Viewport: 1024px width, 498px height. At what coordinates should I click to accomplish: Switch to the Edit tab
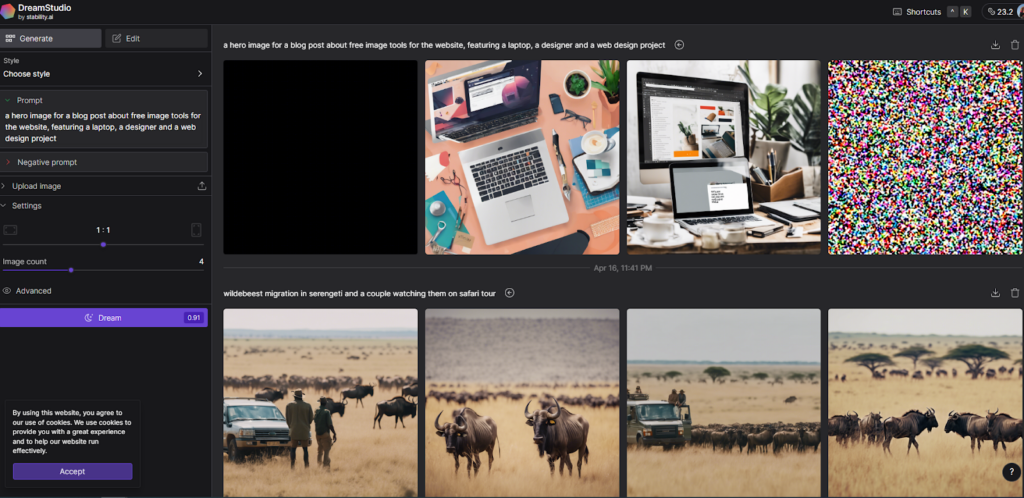click(x=155, y=38)
